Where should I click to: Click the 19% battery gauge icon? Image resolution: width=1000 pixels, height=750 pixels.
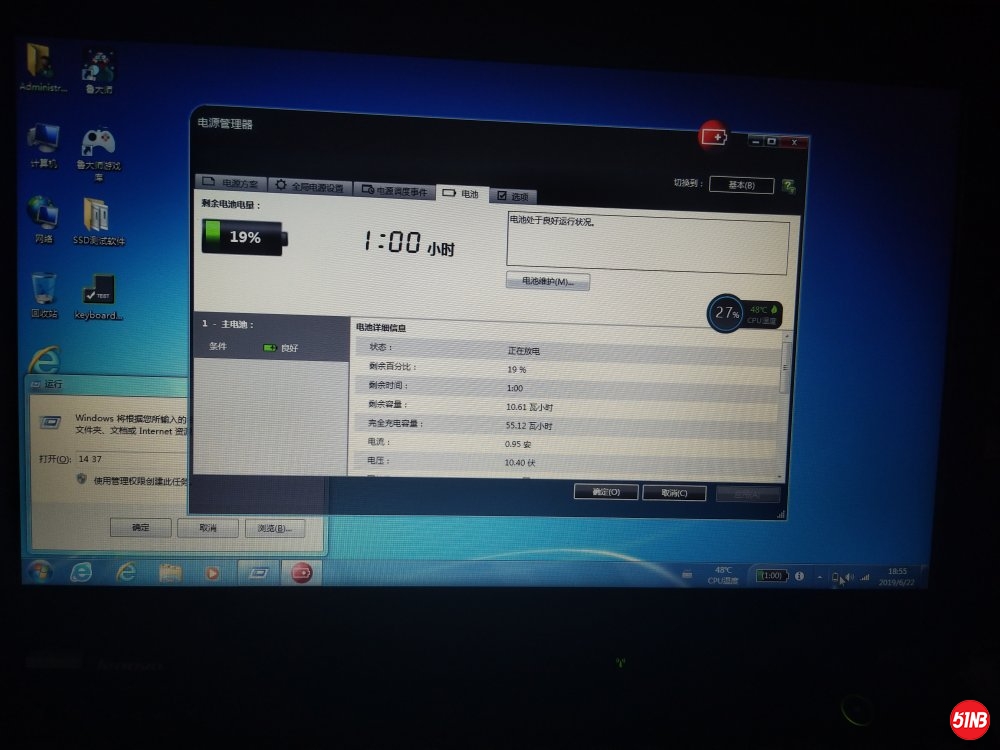click(x=244, y=237)
